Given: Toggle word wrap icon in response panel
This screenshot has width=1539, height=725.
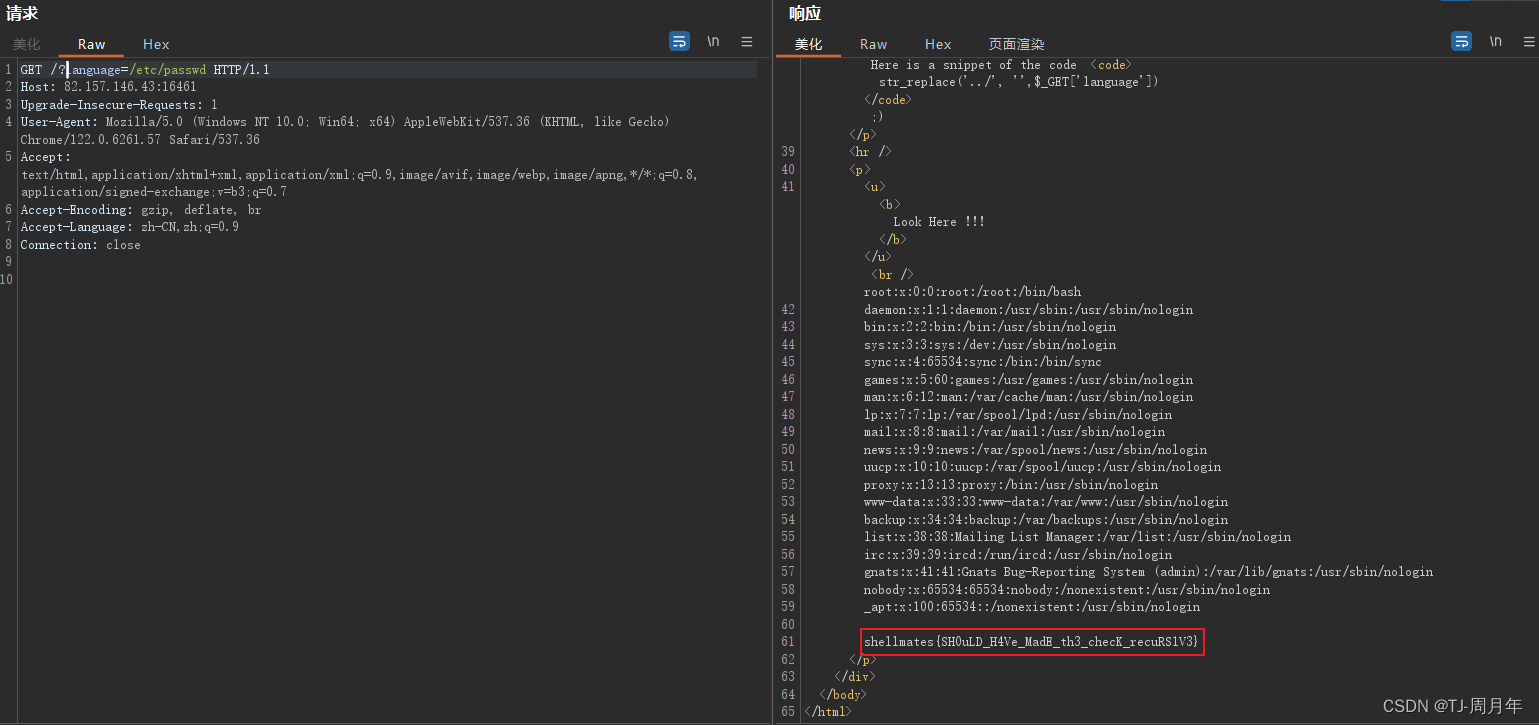Looking at the screenshot, I should (1461, 41).
